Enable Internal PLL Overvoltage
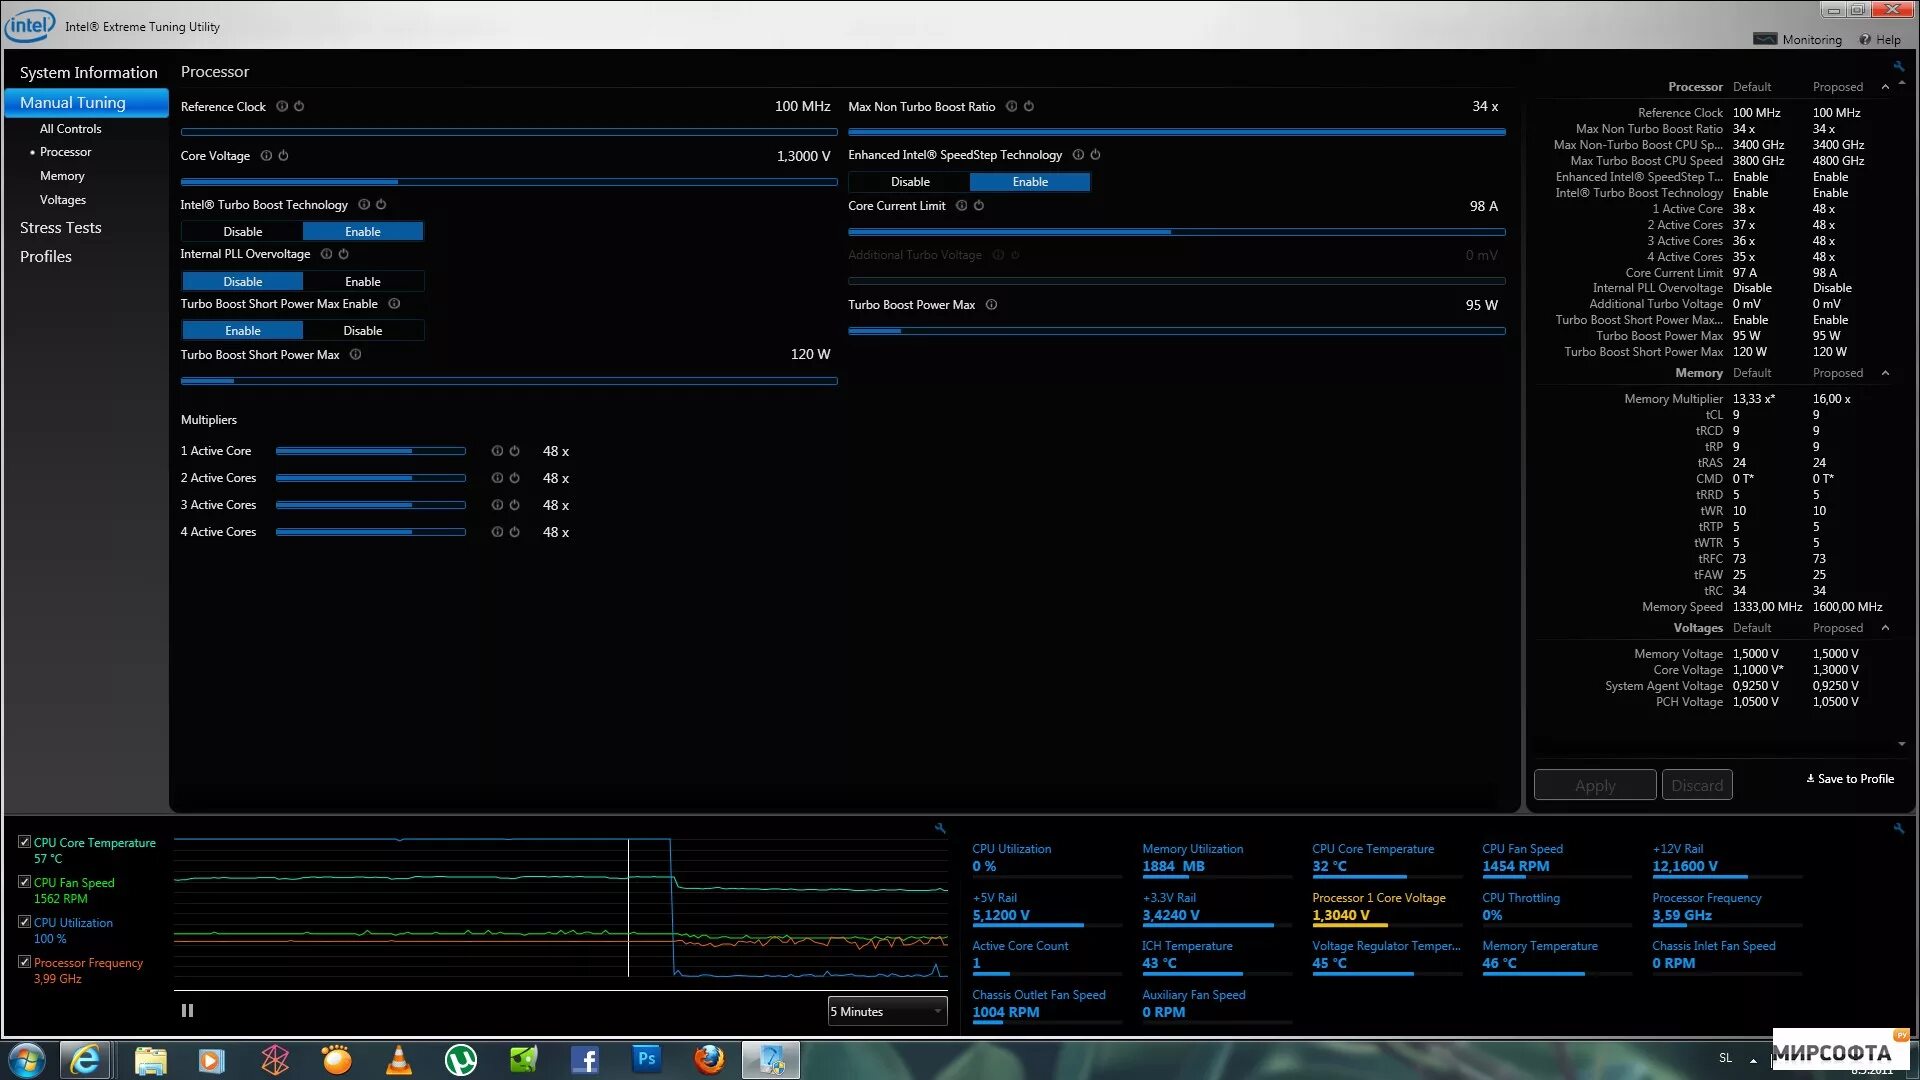1920x1080 pixels. coord(363,282)
